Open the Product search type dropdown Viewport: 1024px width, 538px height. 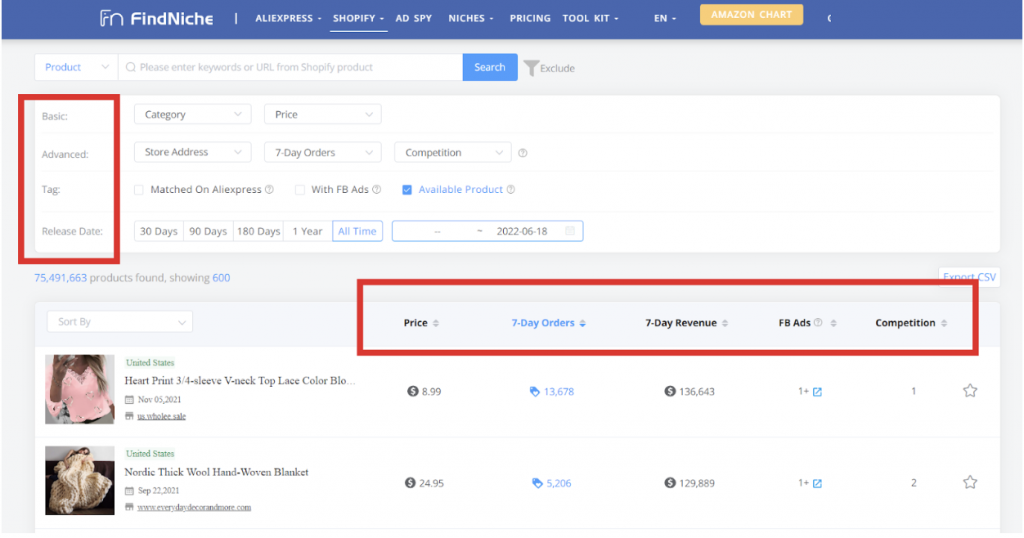pos(76,67)
